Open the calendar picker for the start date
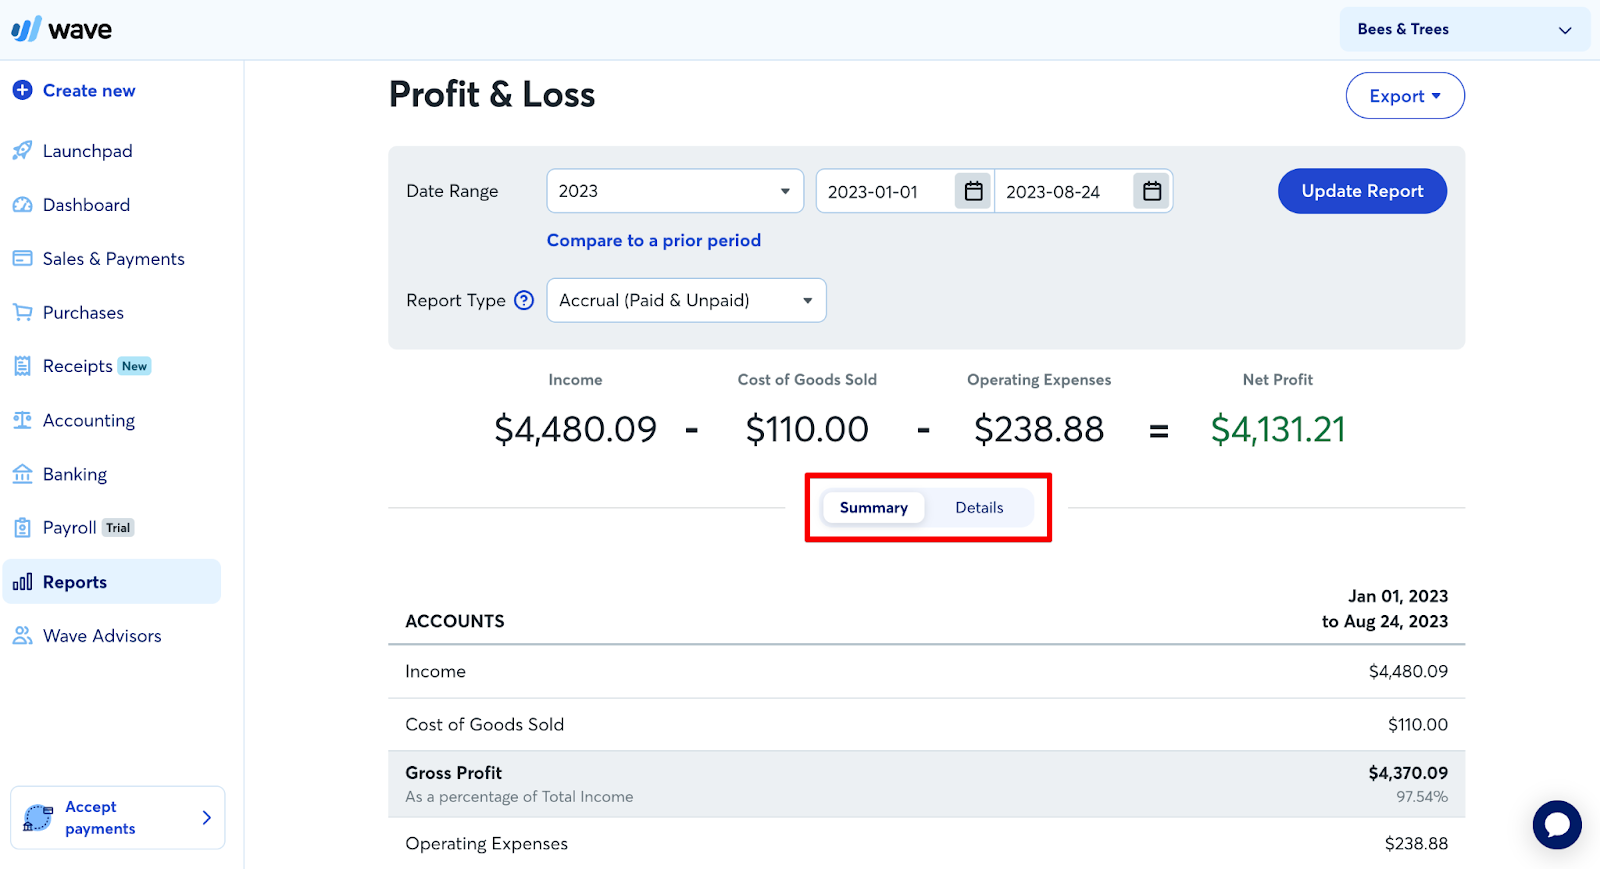1600x869 pixels. pyautogui.click(x=971, y=191)
